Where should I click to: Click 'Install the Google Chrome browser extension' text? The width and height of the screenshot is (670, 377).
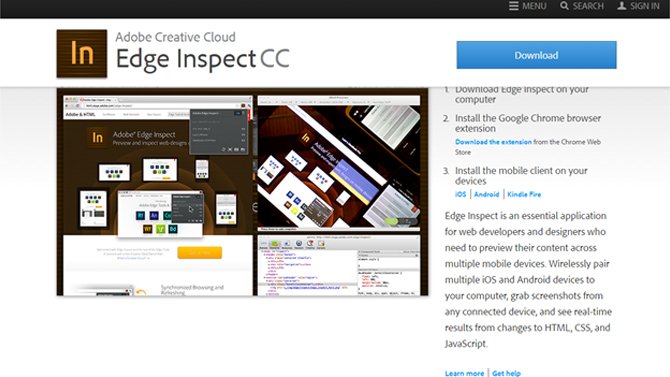528,123
